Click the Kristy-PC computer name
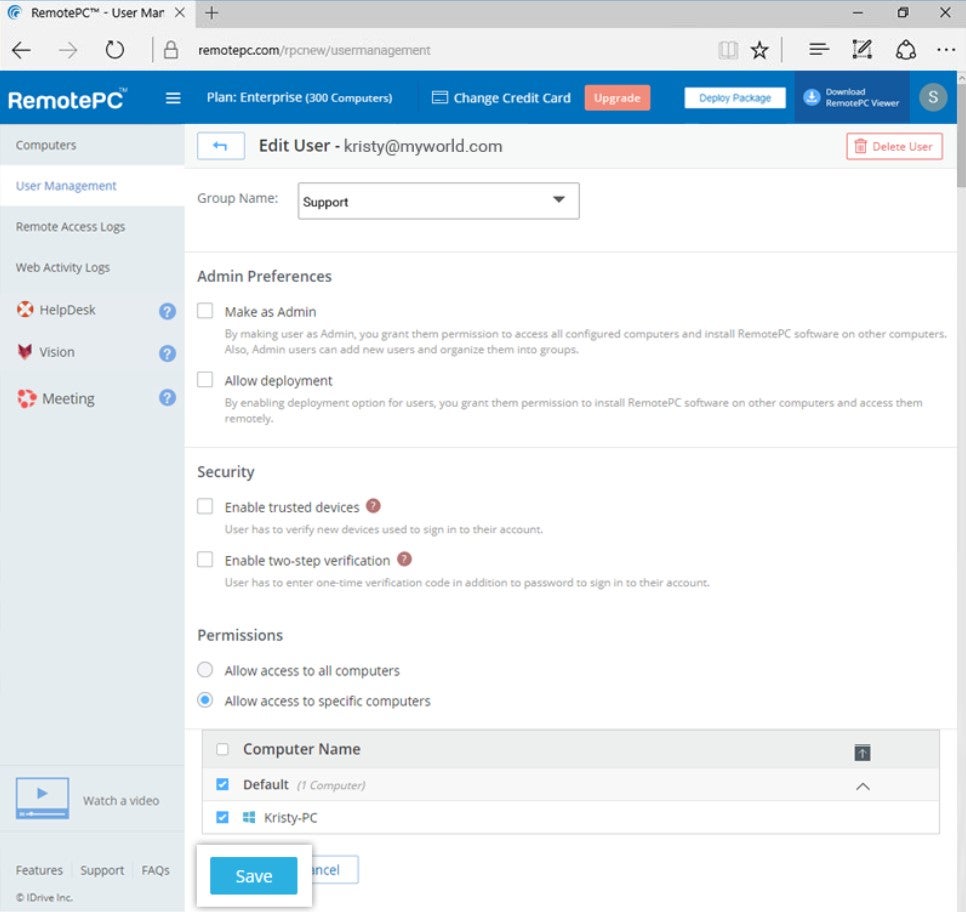The image size is (966, 912). pyautogui.click(x=290, y=818)
